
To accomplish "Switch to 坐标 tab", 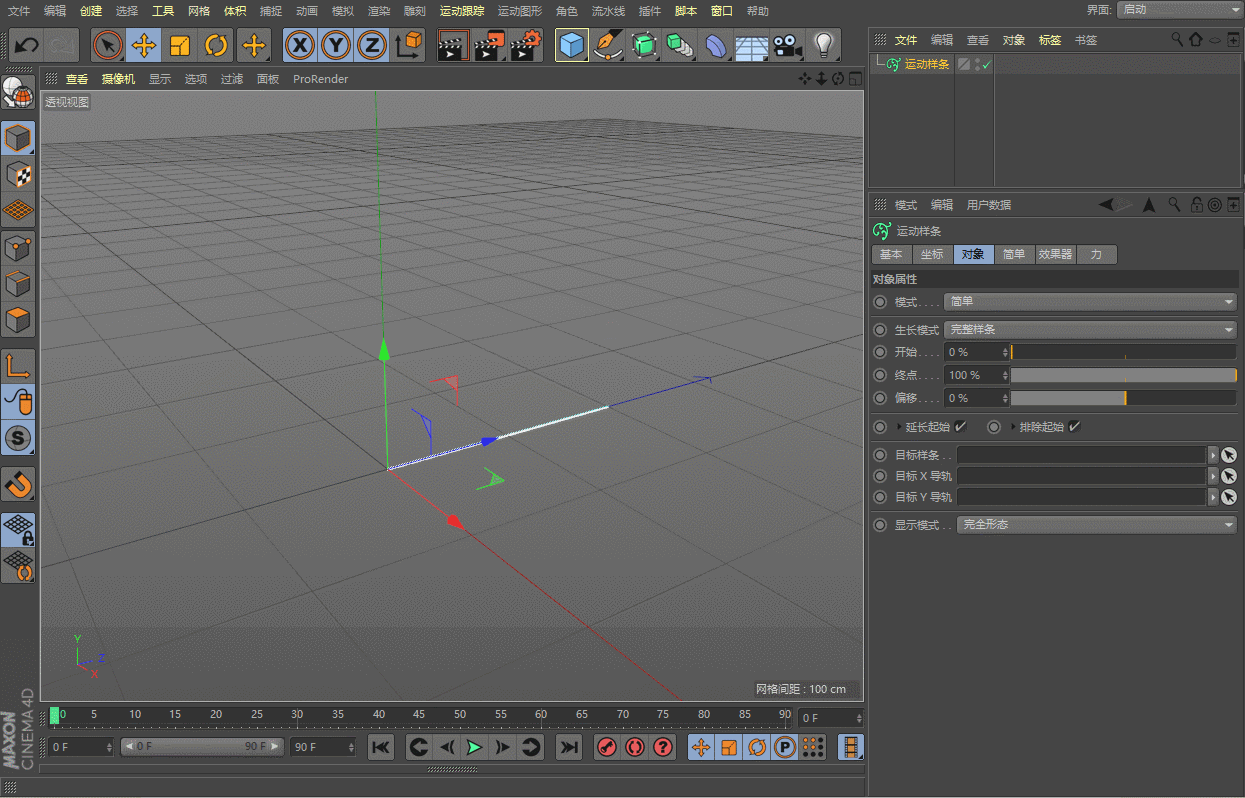I will pos(932,254).
